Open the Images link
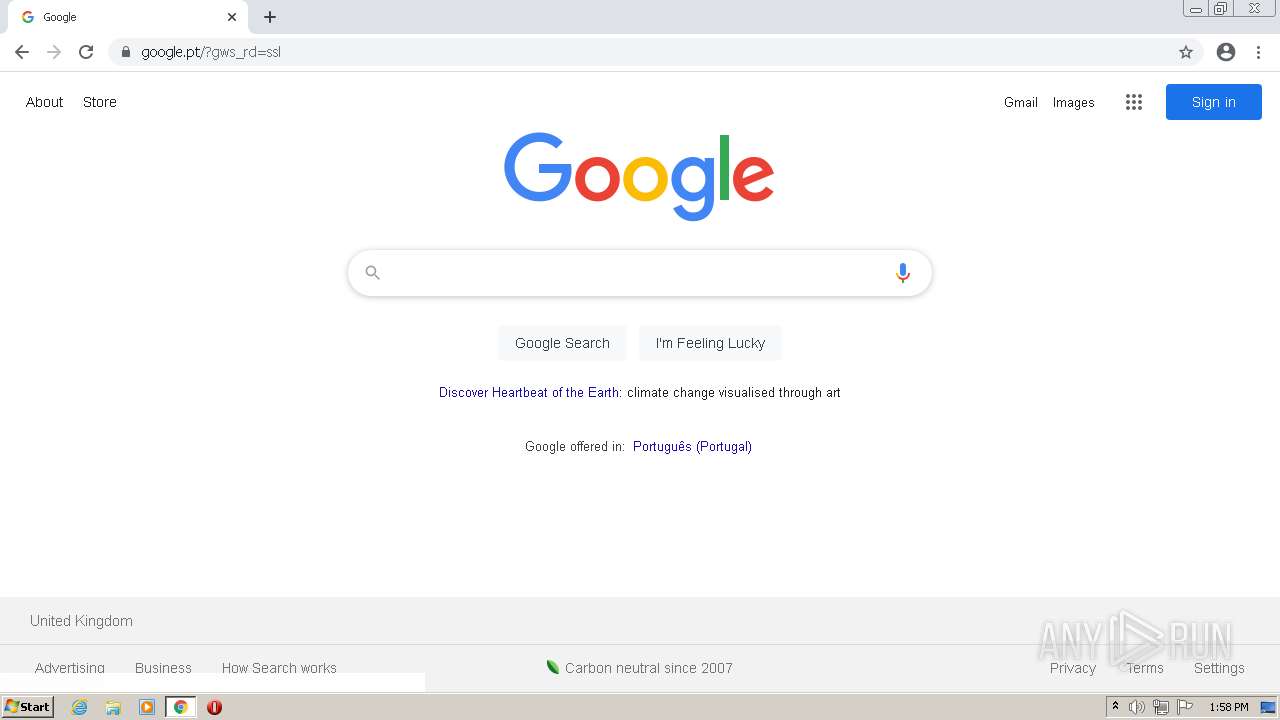 (1074, 102)
